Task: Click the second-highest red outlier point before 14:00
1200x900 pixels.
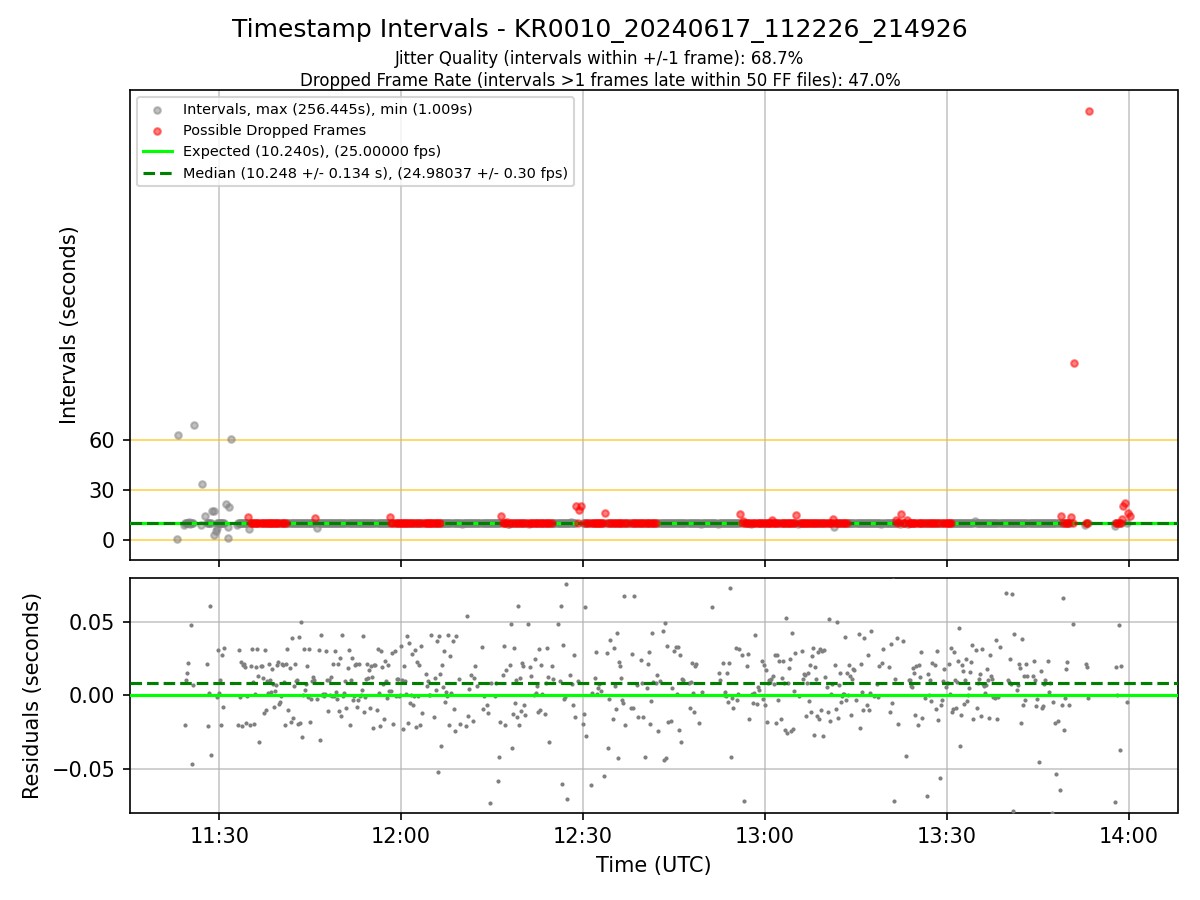Action: pyautogui.click(x=1074, y=363)
